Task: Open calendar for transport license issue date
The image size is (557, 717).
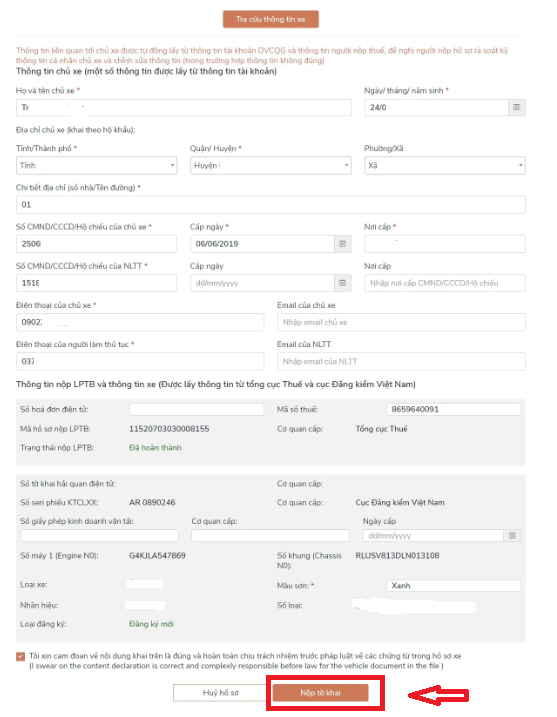Action: (x=512, y=535)
